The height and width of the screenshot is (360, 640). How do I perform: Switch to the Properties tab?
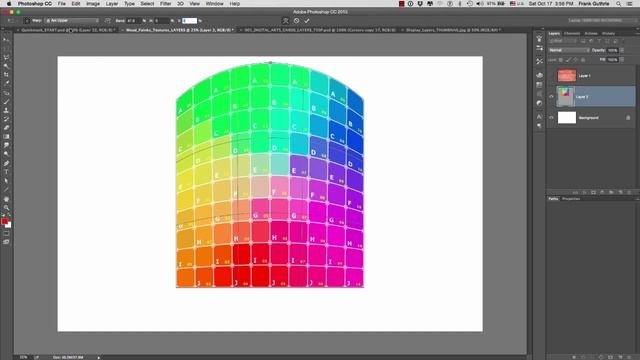[x=571, y=199]
